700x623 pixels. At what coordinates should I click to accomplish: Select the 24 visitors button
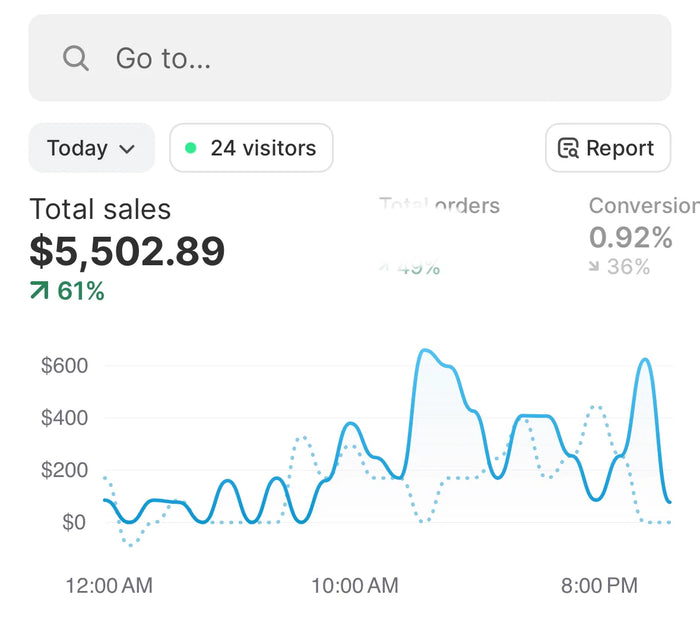pyautogui.click(x=251, y=148)
